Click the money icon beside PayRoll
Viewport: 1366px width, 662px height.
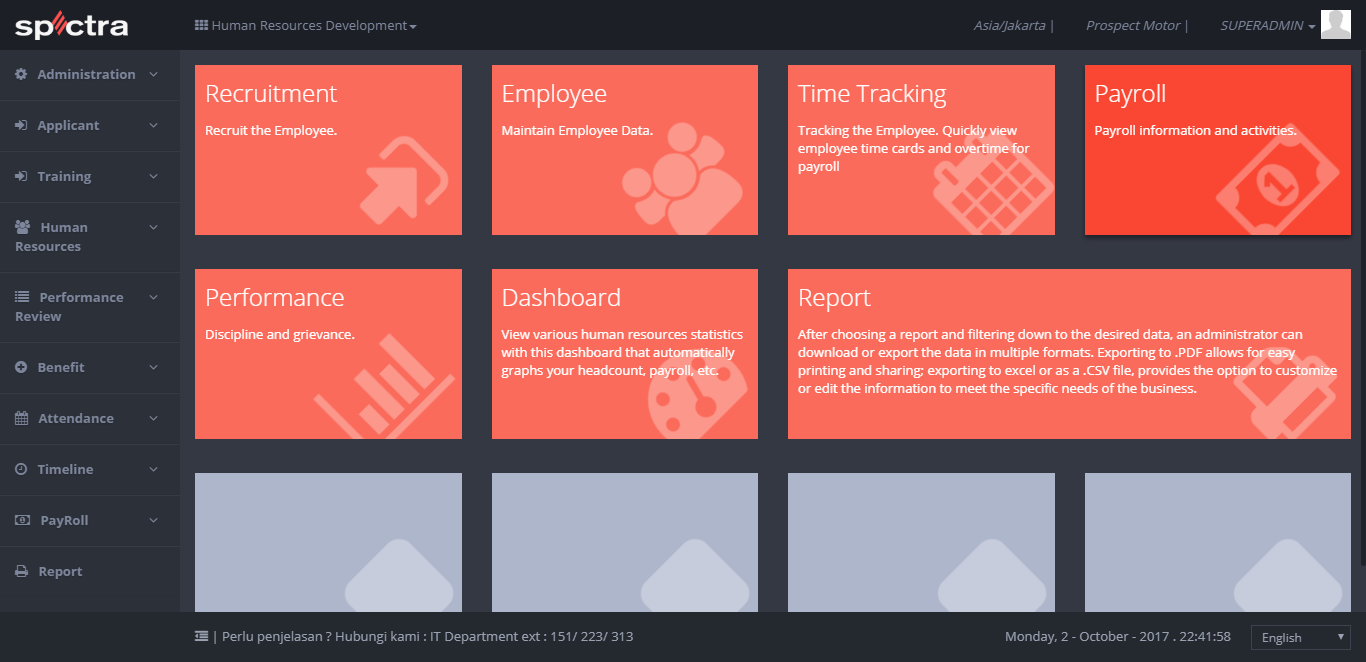click(x=22, y=520)
